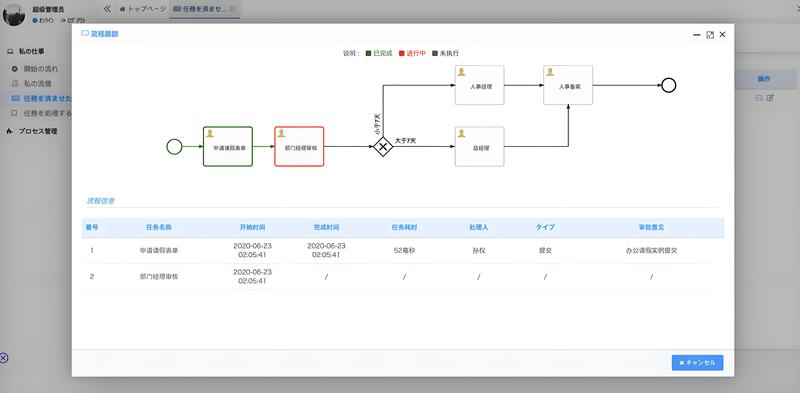Select the 人事备案 task node
Screen dimensions: 800x393
(x=568, y=85)
